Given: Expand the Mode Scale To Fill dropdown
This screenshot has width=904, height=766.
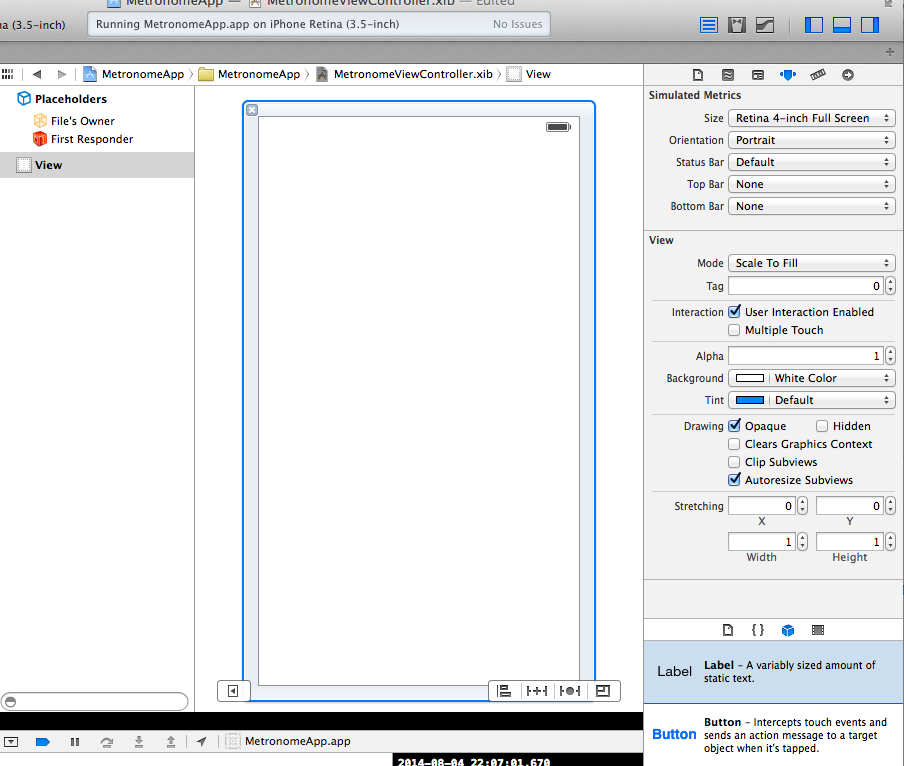Looking at the screenshot, I should tap(811, 263).
